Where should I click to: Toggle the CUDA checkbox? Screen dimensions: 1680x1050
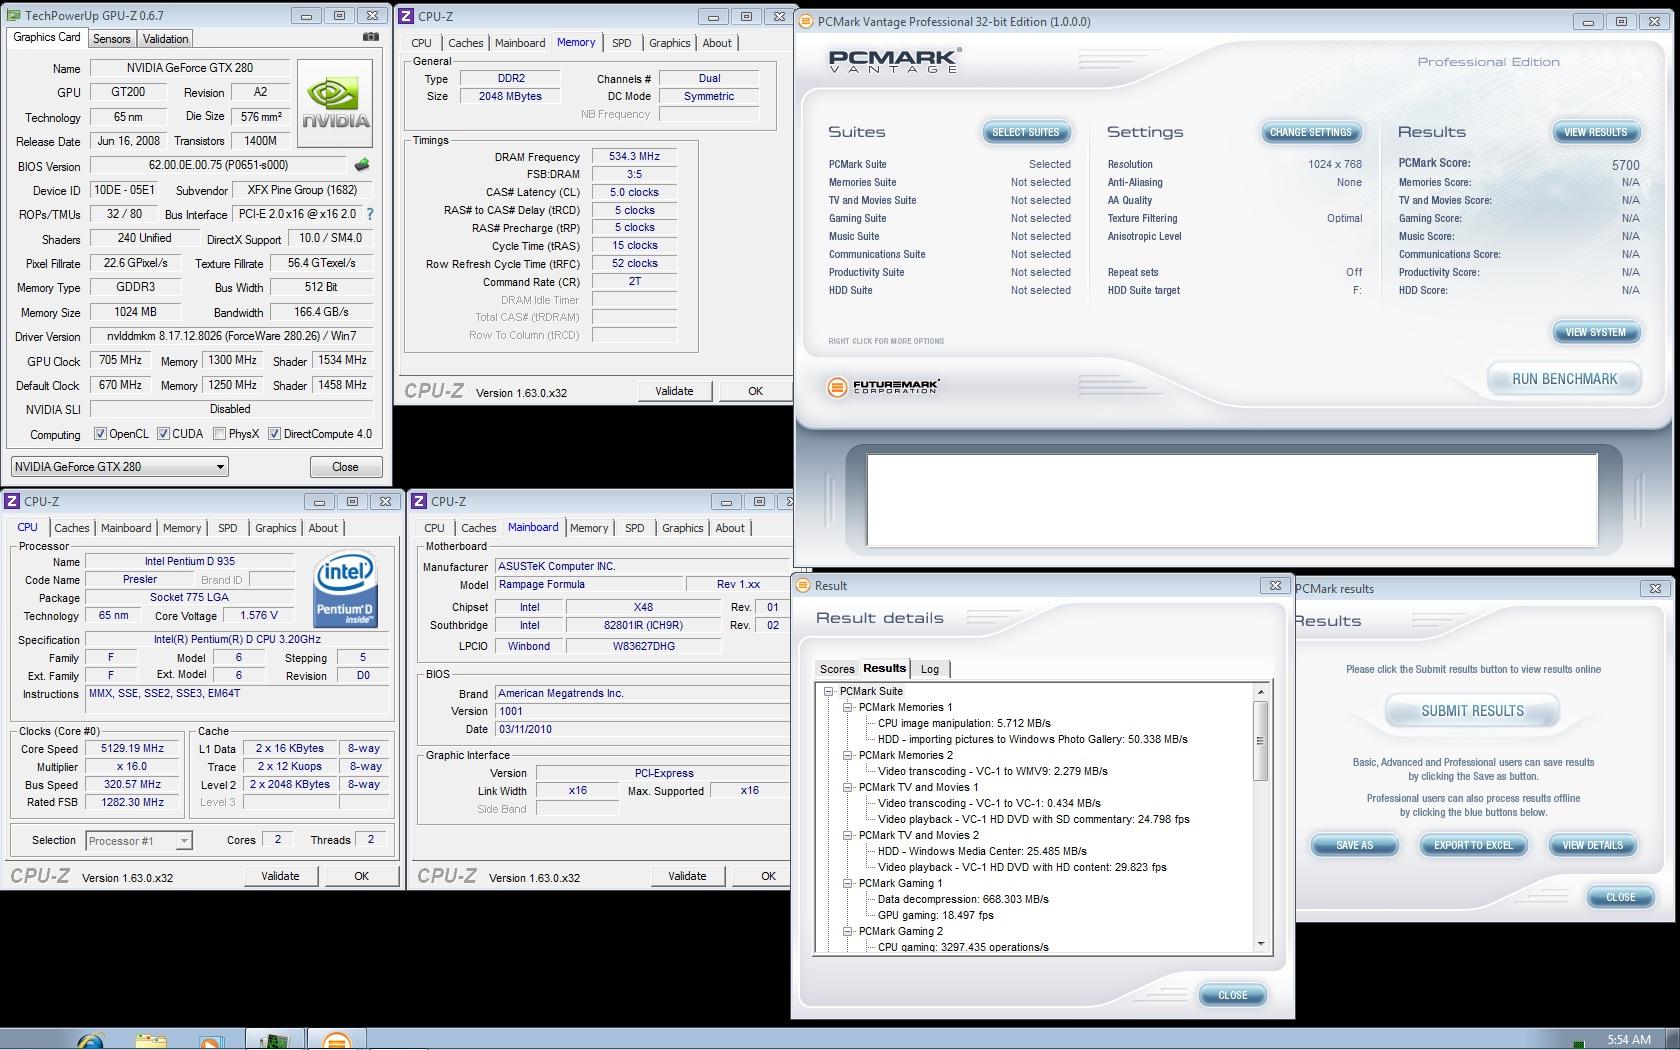coord(163,434)
